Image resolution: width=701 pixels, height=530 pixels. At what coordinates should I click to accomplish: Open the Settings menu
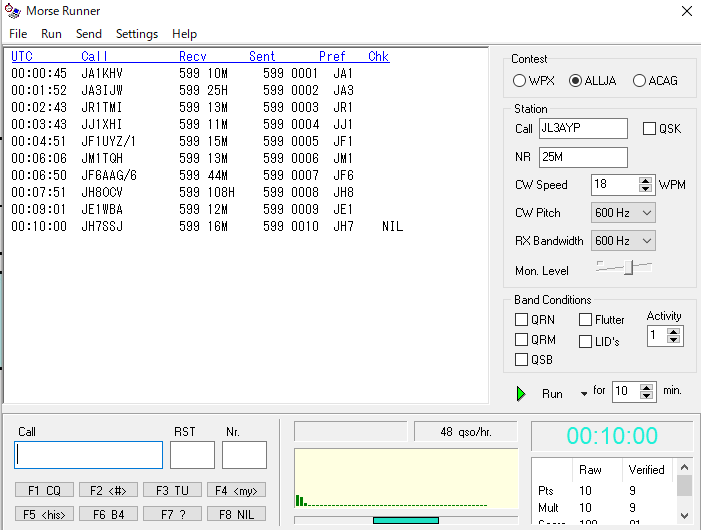137,34
